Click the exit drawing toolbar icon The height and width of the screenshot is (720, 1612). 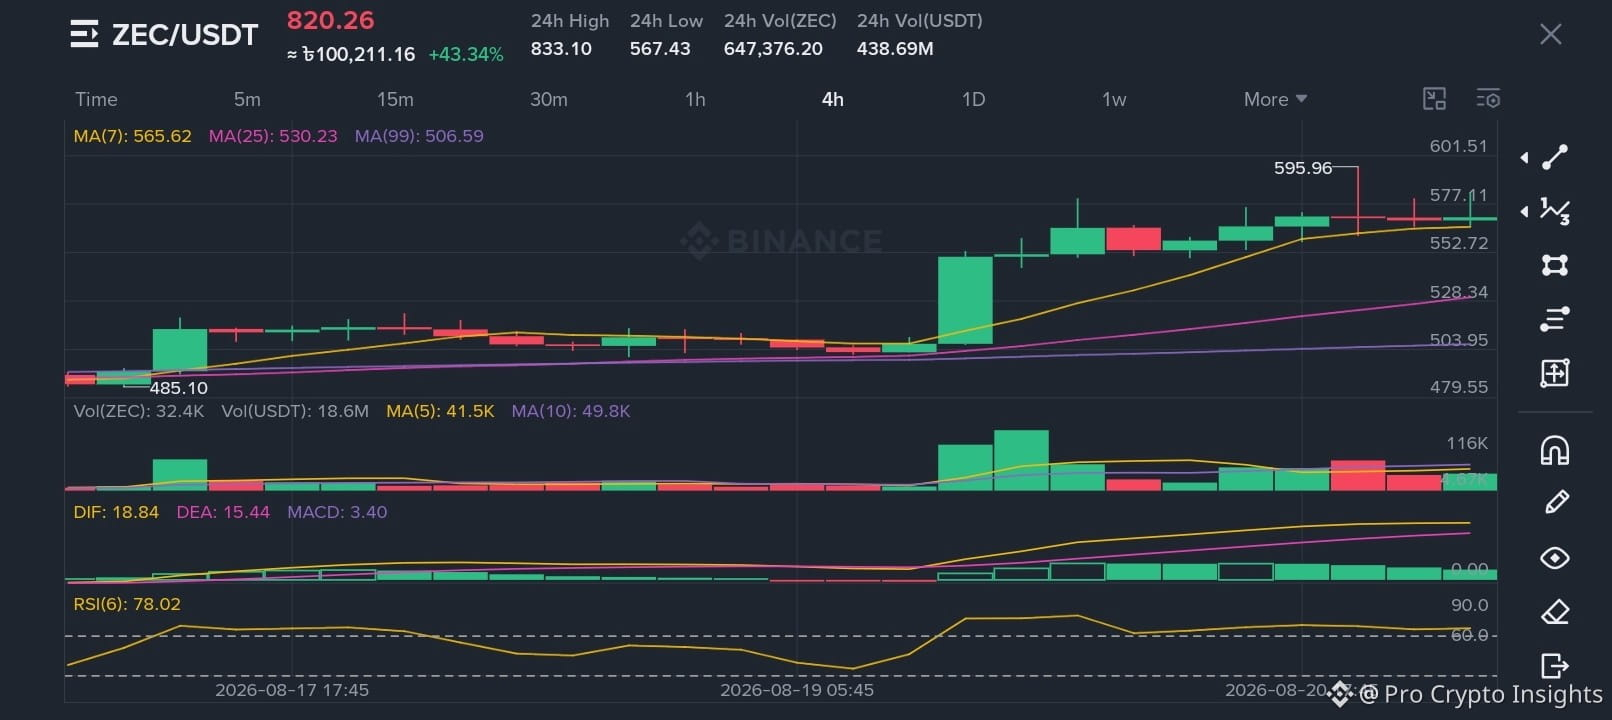click(x=1555, y=665)
